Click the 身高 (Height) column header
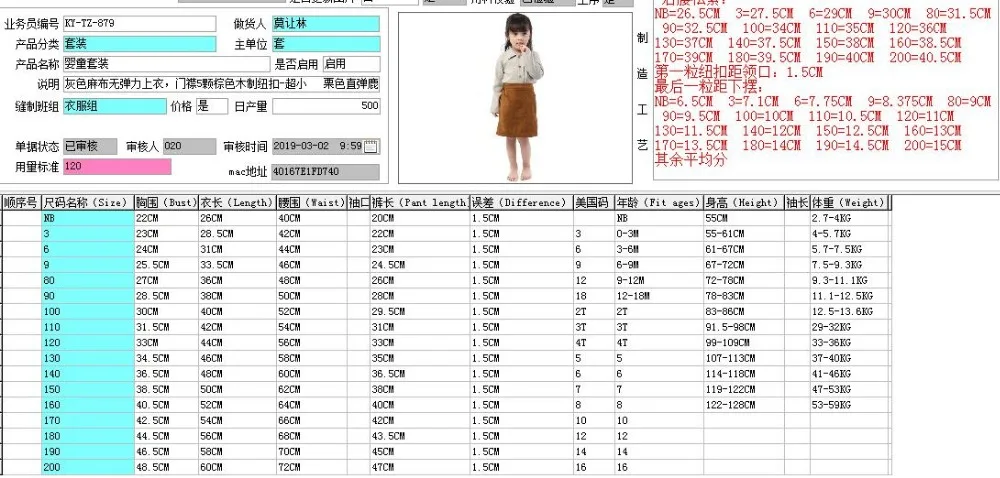1000x478 pixels. click(x=744, y=203)
